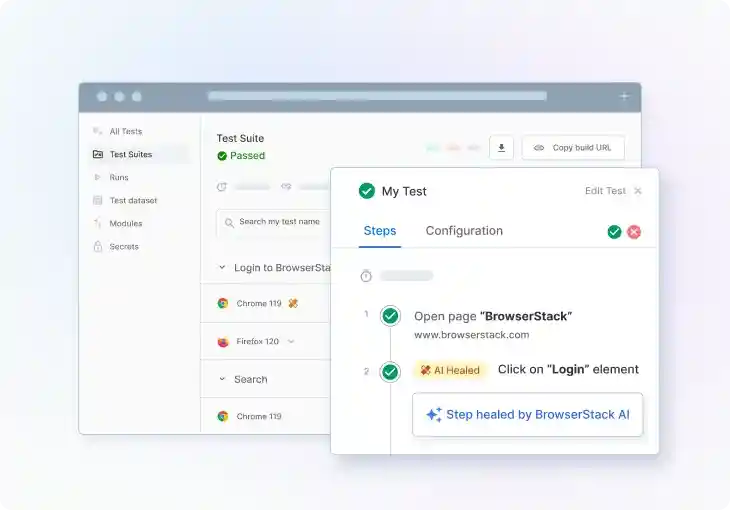Screen dimensions: 730x510
Task: Select Click on Login element step
Action: pos(568,370)
